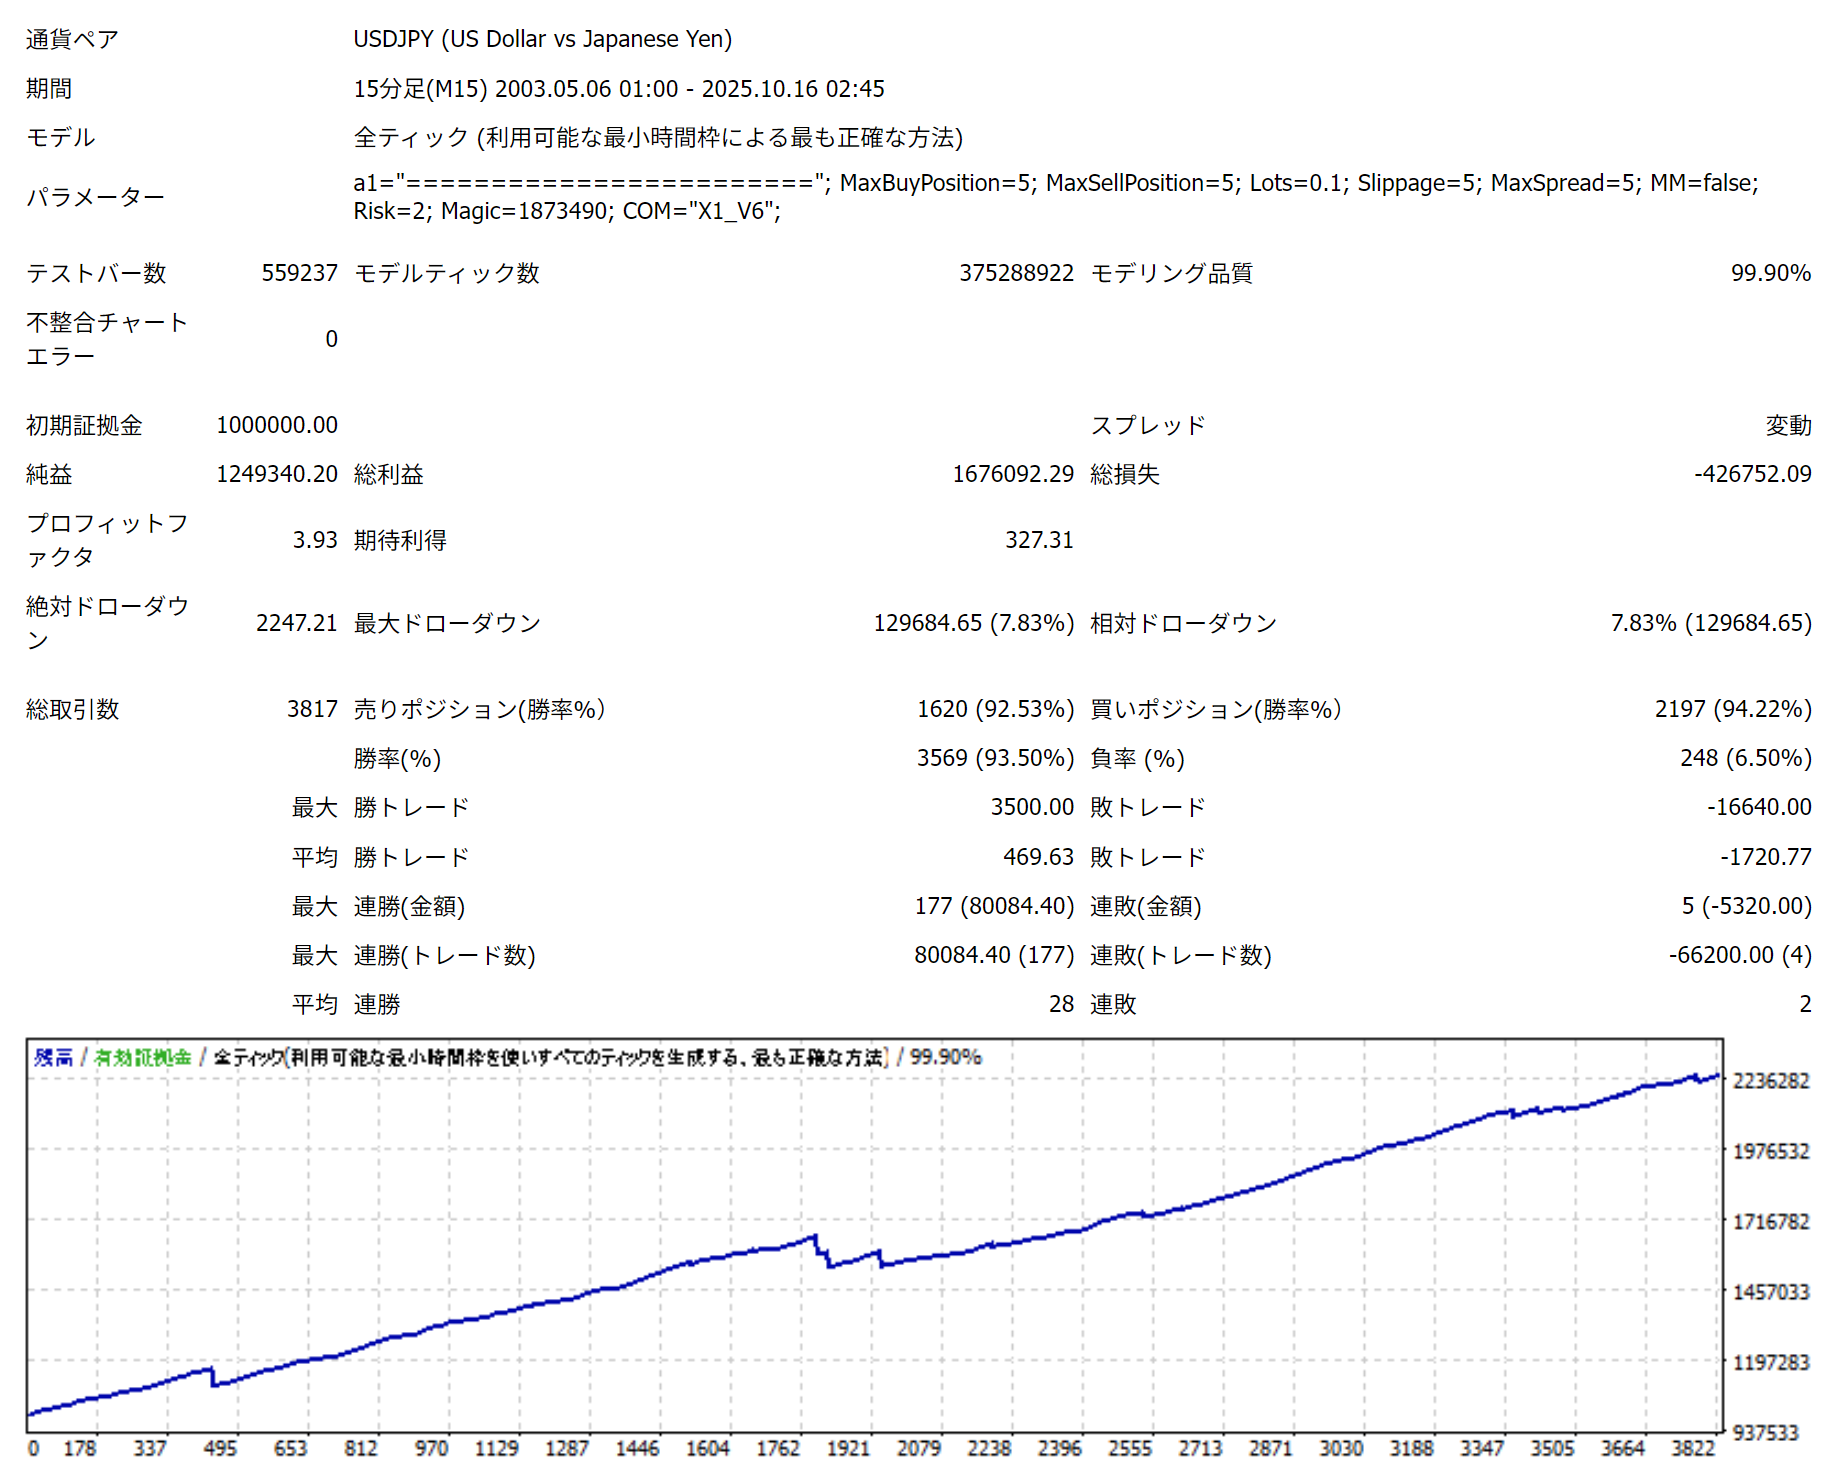Click the MaxBuyPosition parameter text line
This screenshot has height=1477, width=1848.
pyautogui.click(x=1055, y=184)
